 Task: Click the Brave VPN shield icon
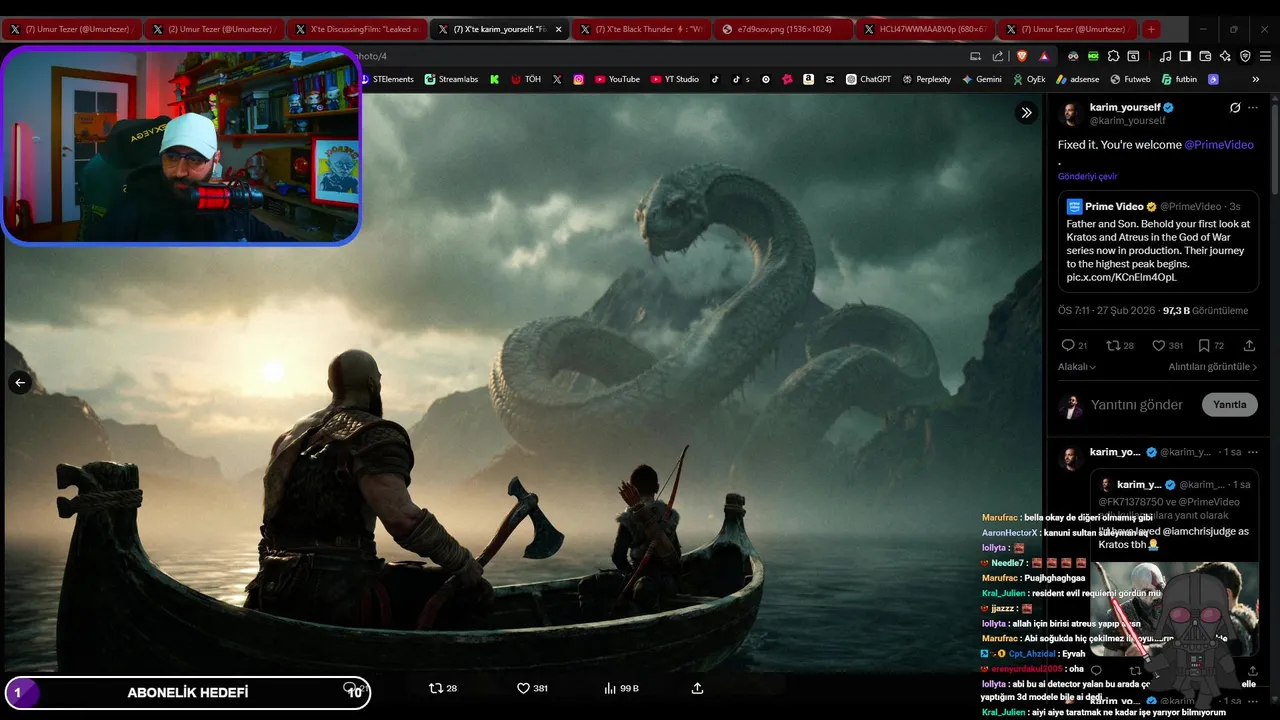1245,56
